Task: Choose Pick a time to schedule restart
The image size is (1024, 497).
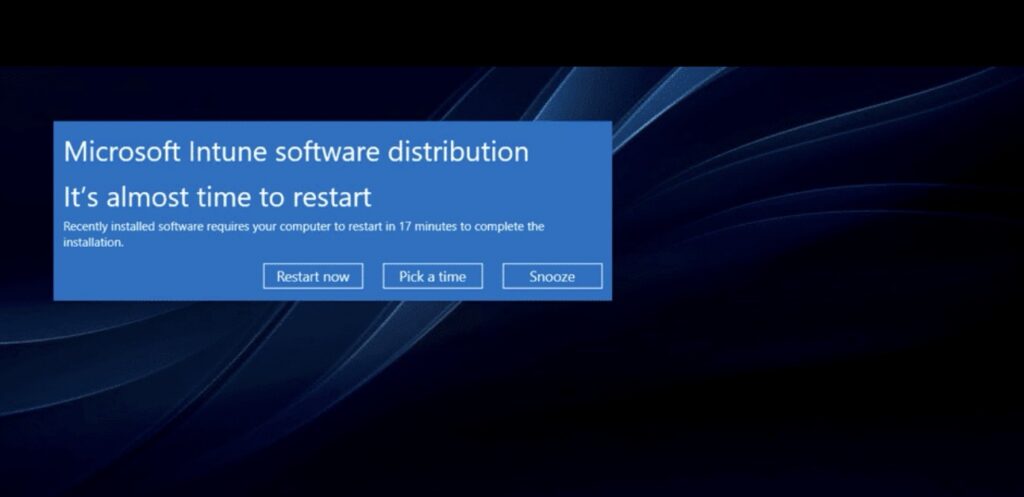Action: tap(432, 276)
